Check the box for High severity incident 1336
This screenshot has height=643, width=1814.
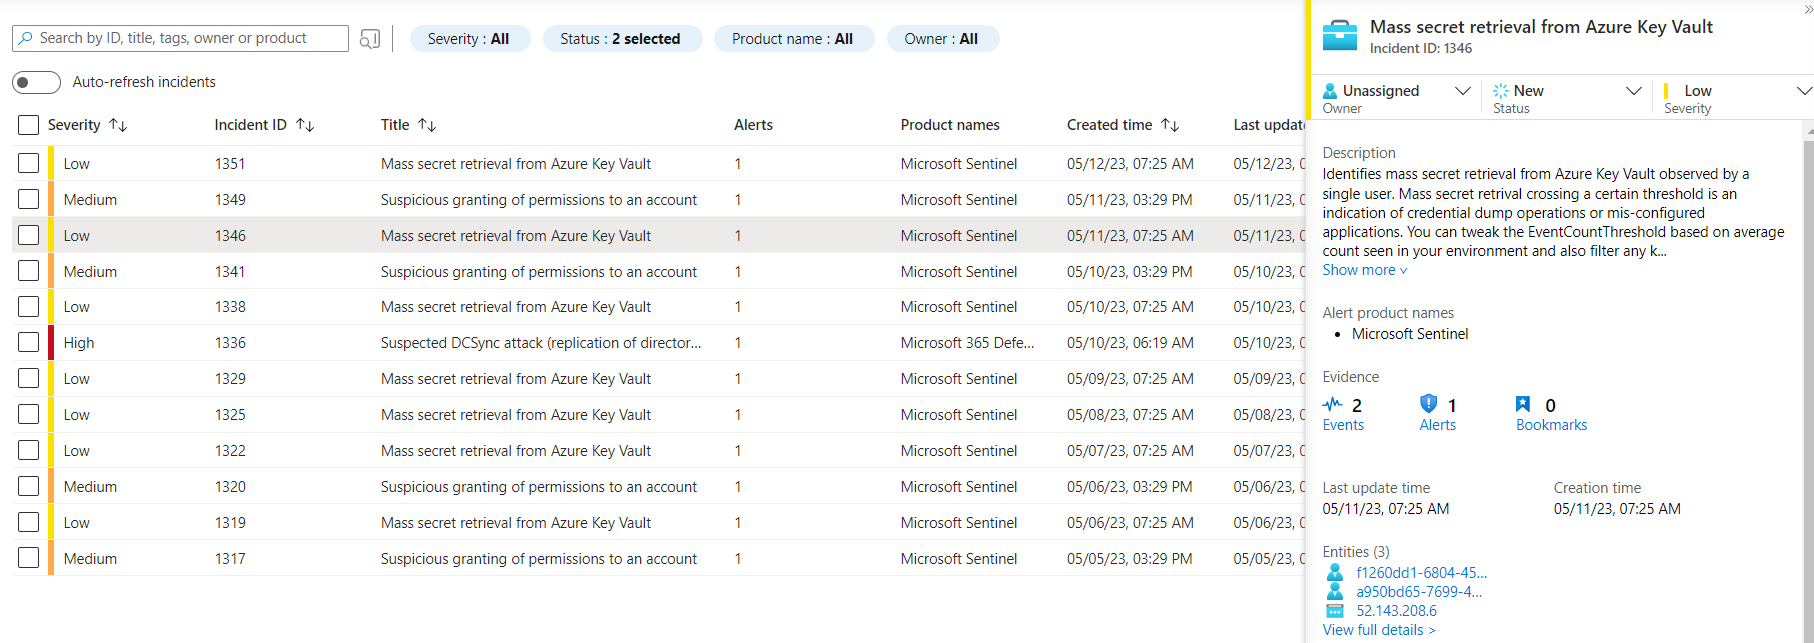tap(29, 343)
